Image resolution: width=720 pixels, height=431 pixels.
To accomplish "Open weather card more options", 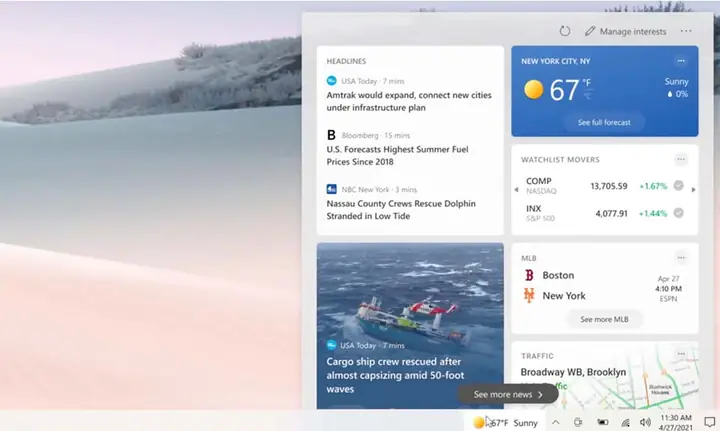I will 681,61.
